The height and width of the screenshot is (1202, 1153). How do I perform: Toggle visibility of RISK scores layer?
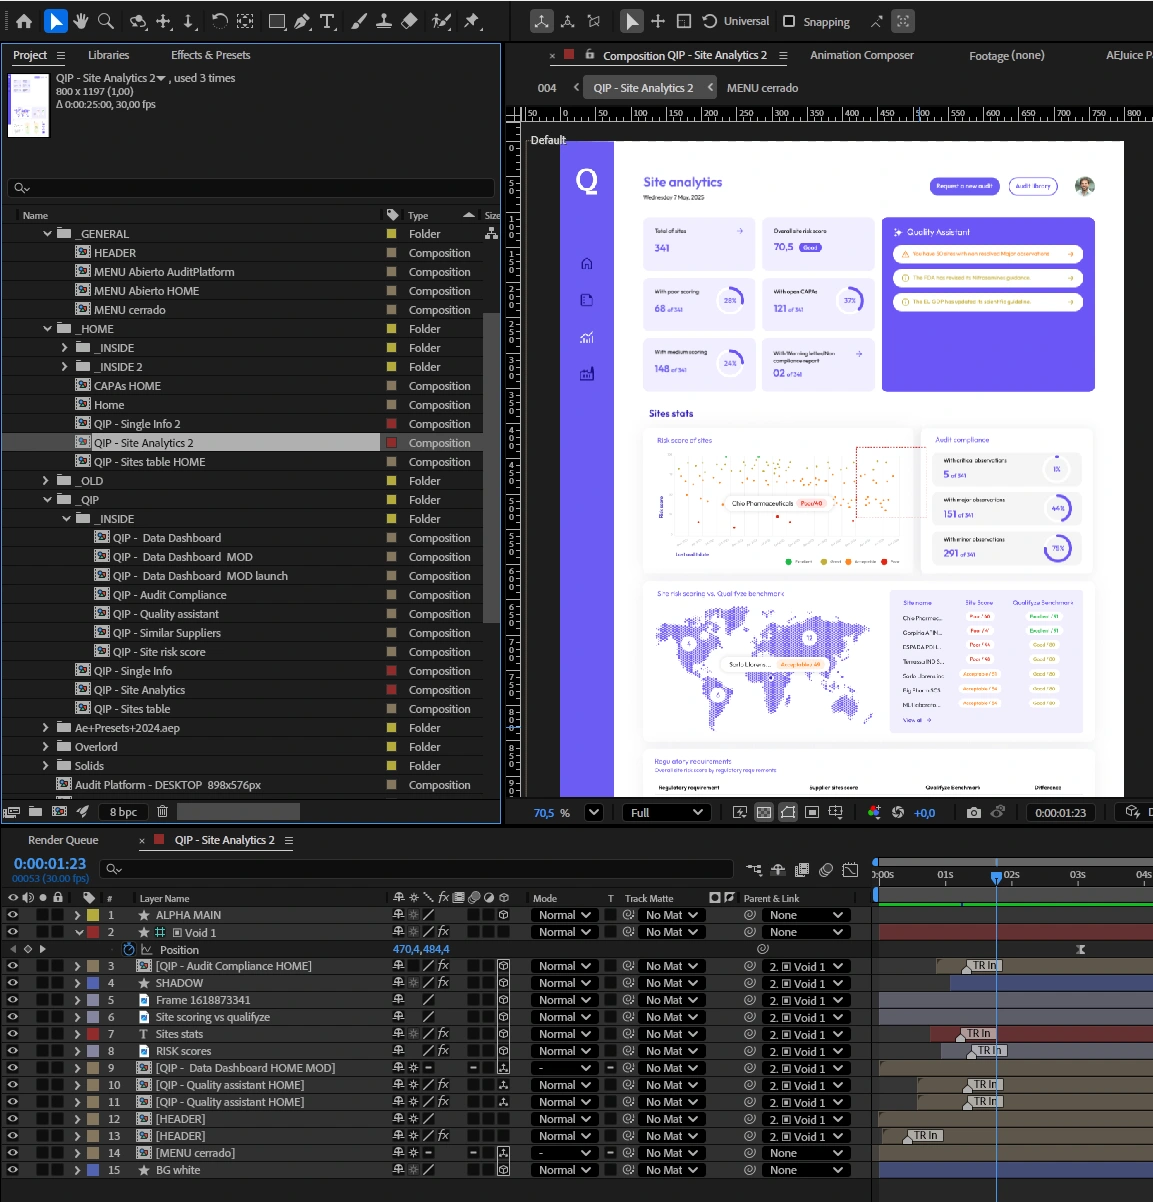coord(13,1051)
